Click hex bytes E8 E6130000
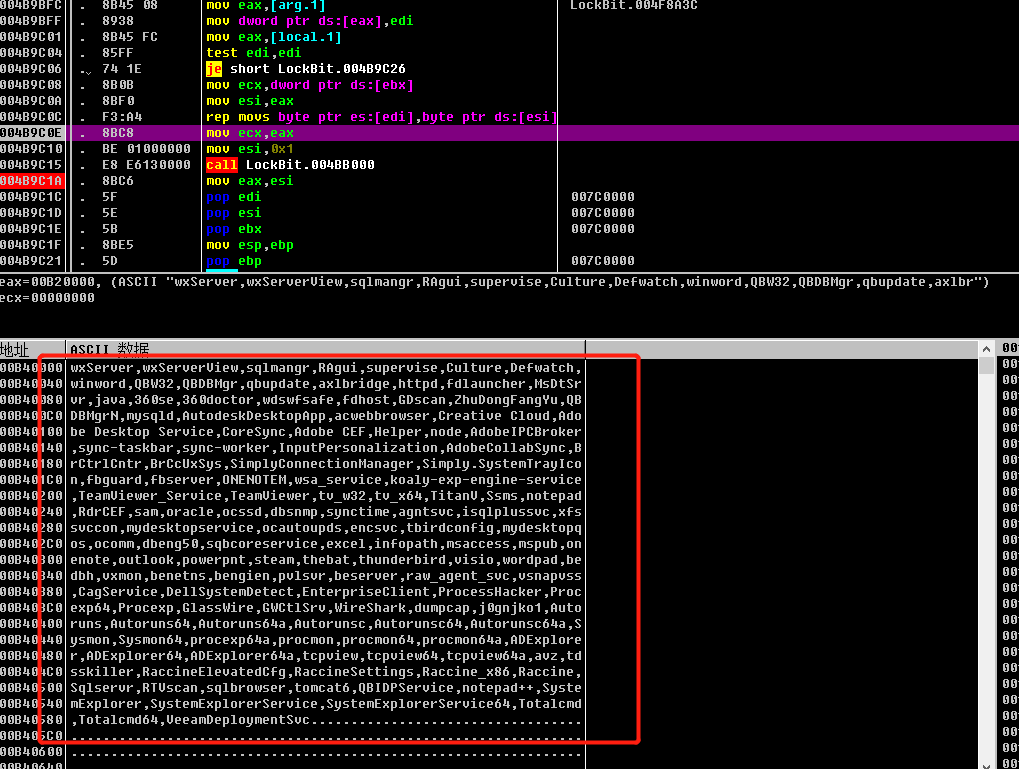Viewport: 1019px width, 769px height. point(146,164)
